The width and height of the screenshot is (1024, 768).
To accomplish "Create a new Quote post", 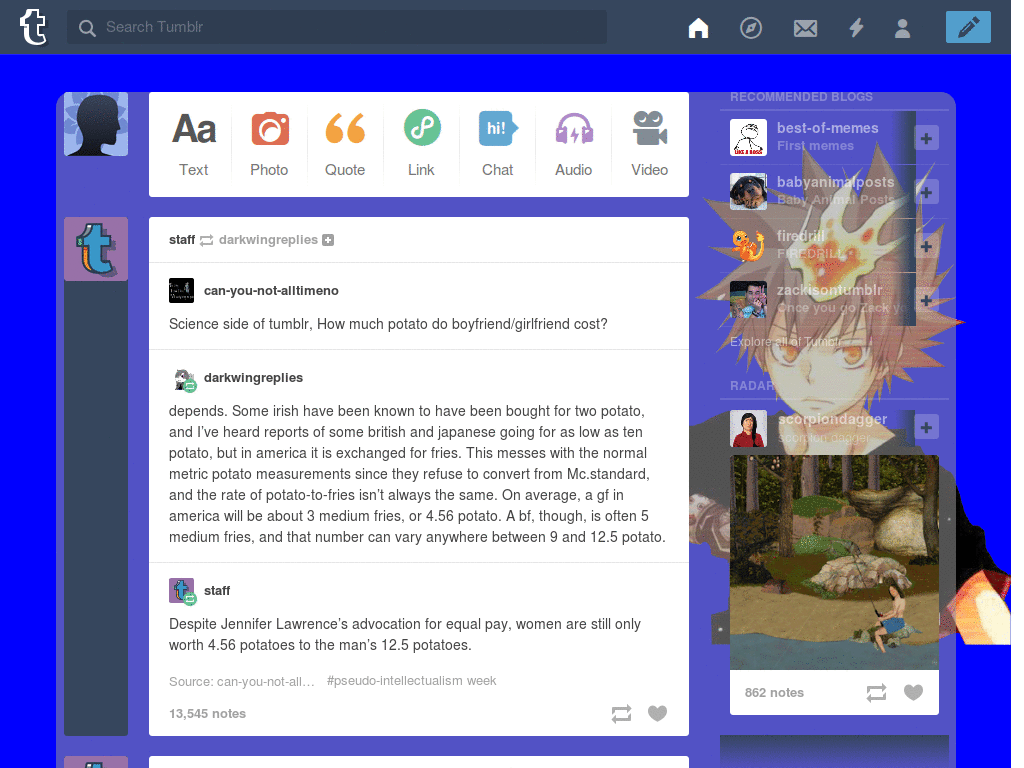I will [x=345, y=144].
